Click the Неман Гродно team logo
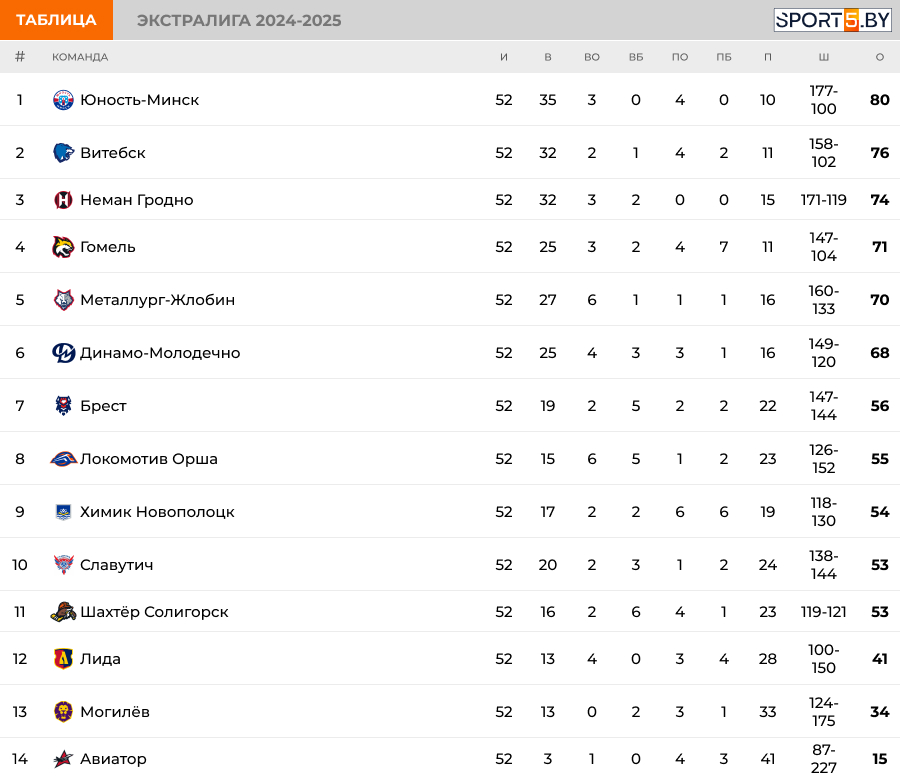Screen dimensions: 900x779 (63, 200)
